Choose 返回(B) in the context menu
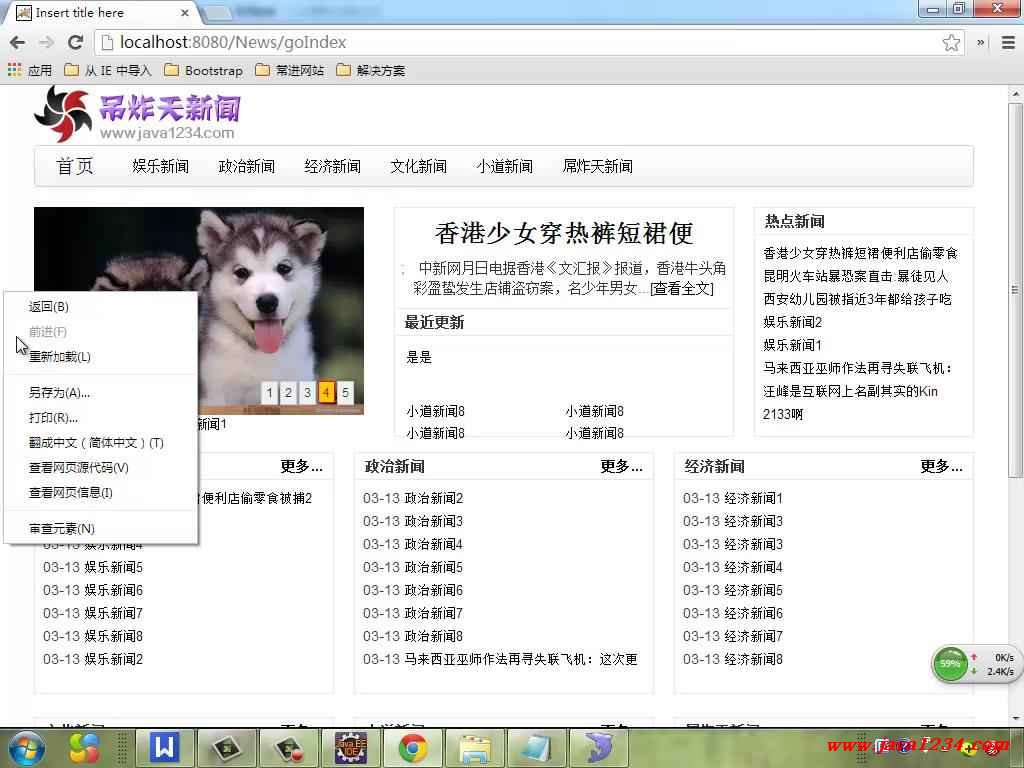The image size is (1024, 768). [x=101, y=306]
